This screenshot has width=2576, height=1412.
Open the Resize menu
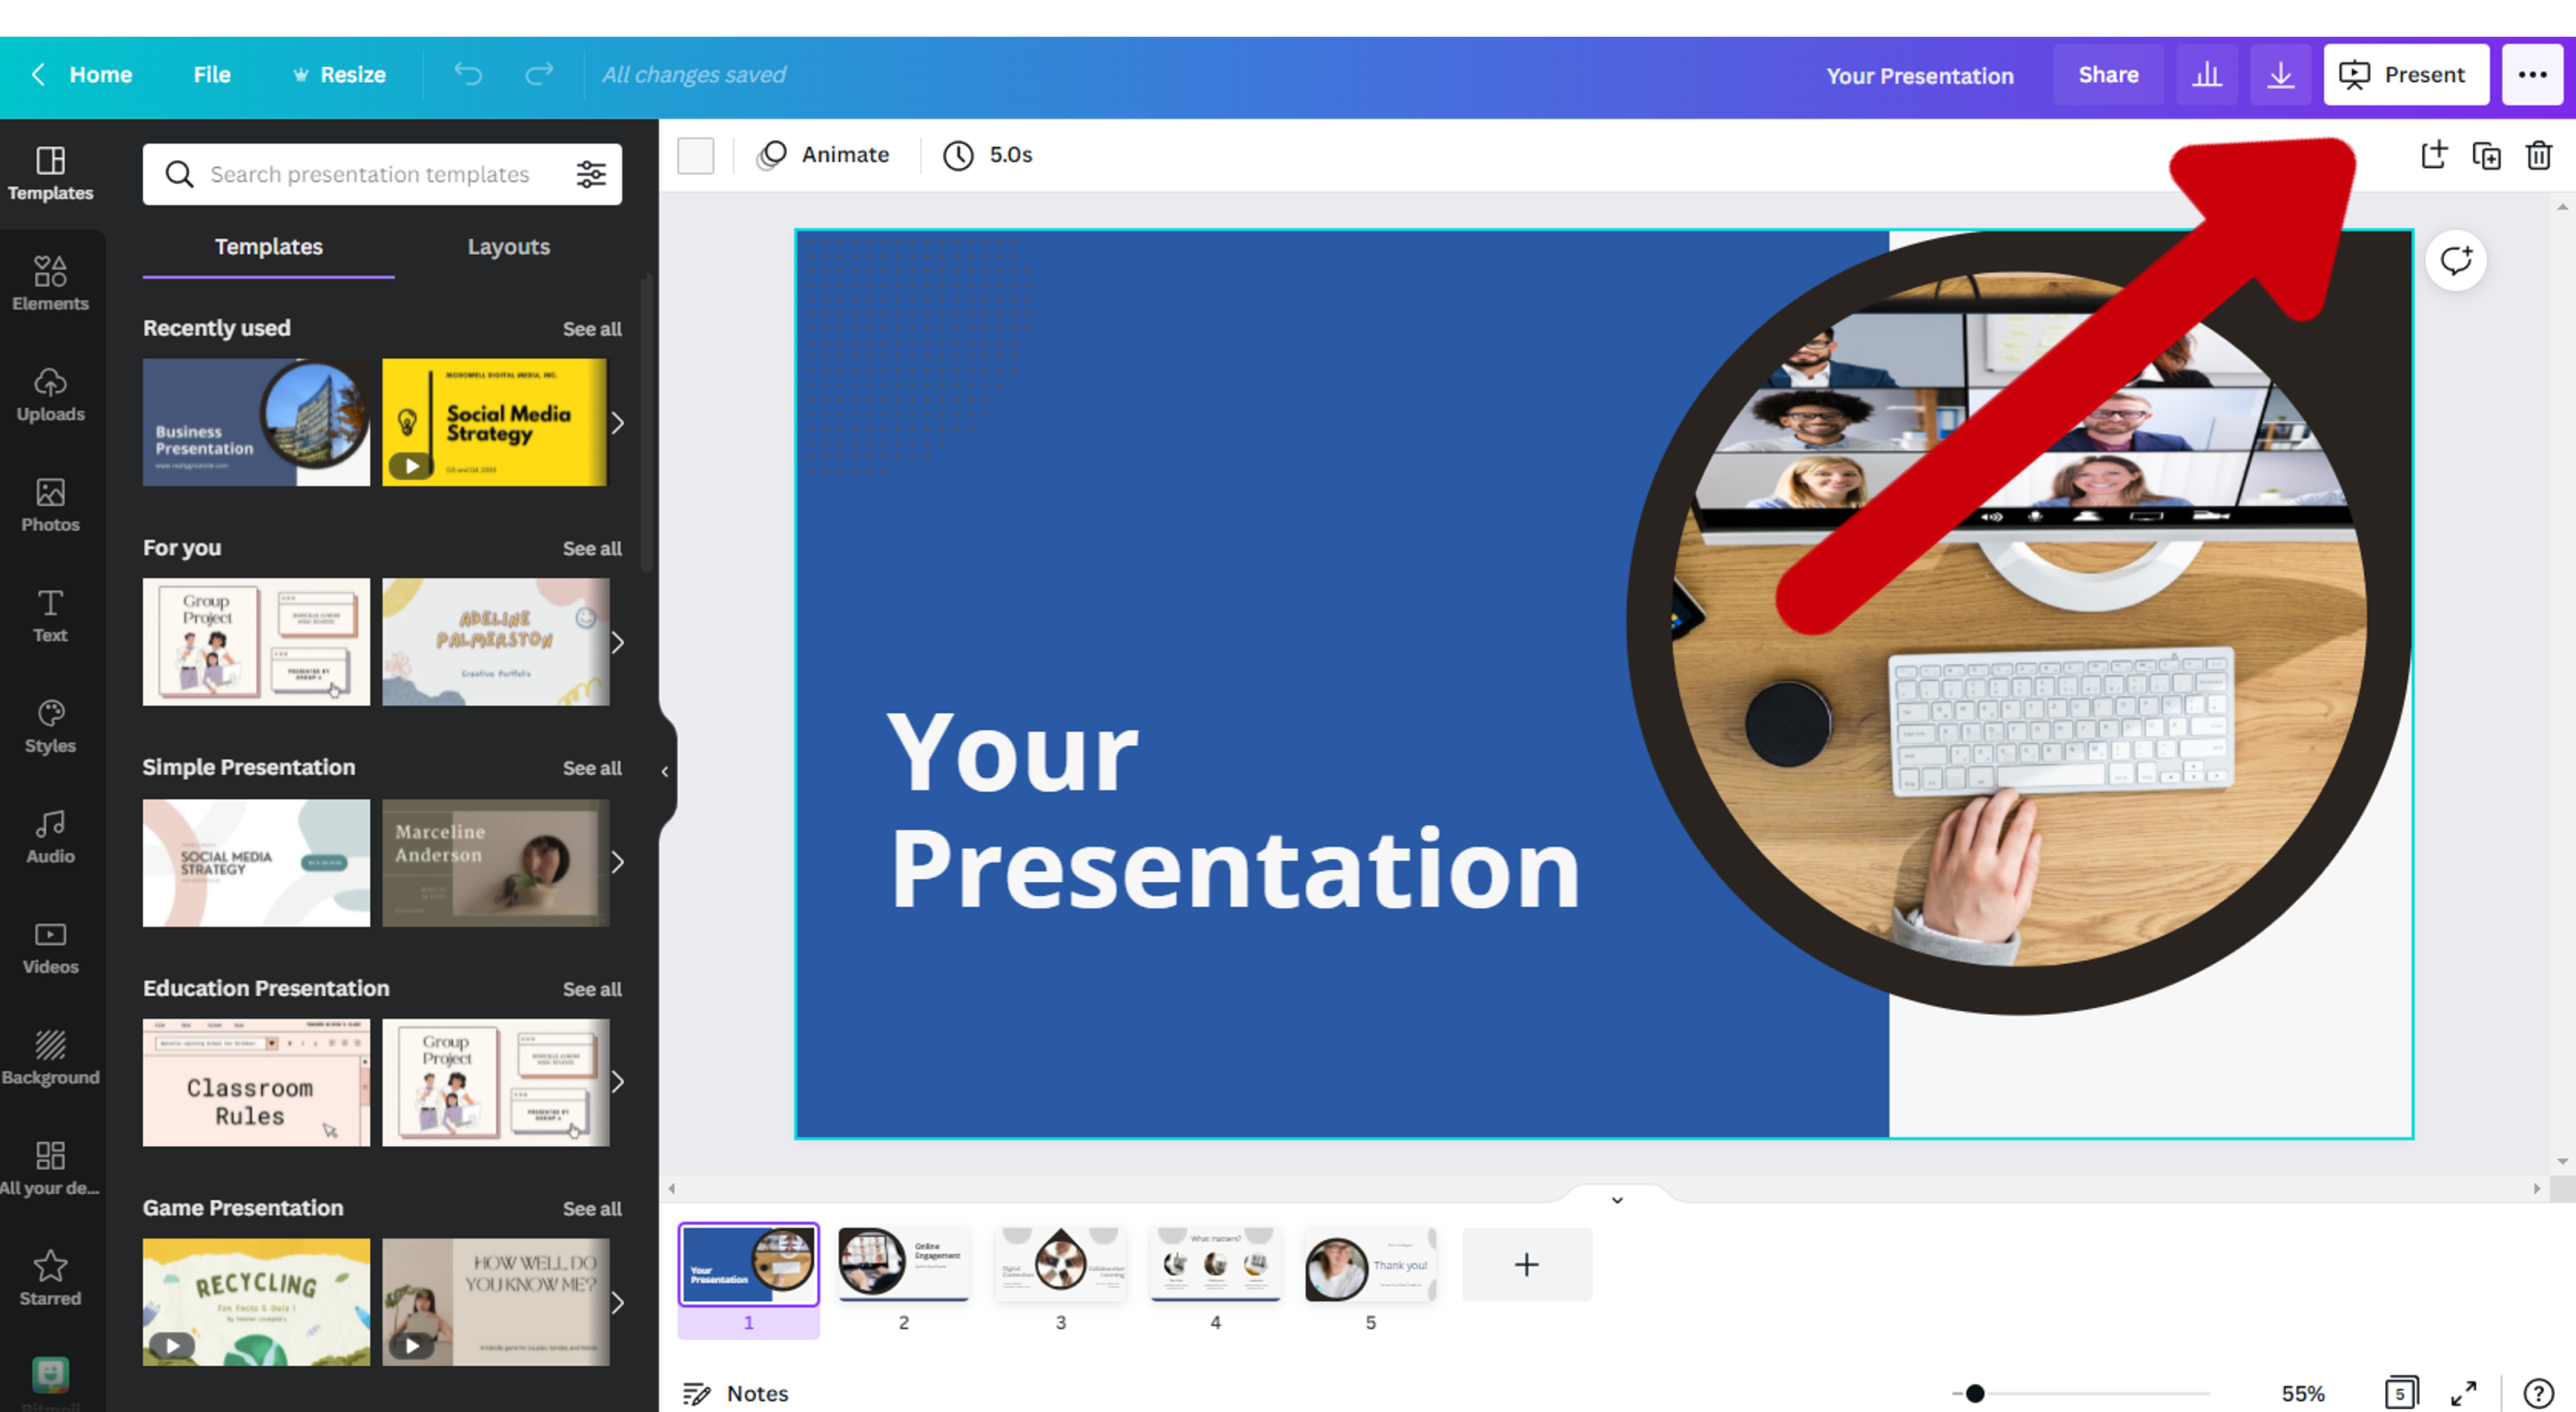(339, 74)
